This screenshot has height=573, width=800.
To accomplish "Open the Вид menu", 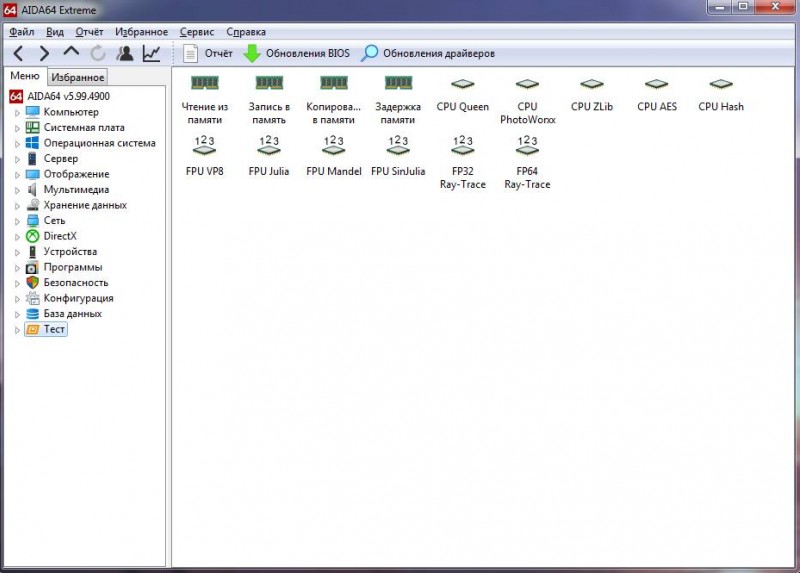I will point(55,32).
